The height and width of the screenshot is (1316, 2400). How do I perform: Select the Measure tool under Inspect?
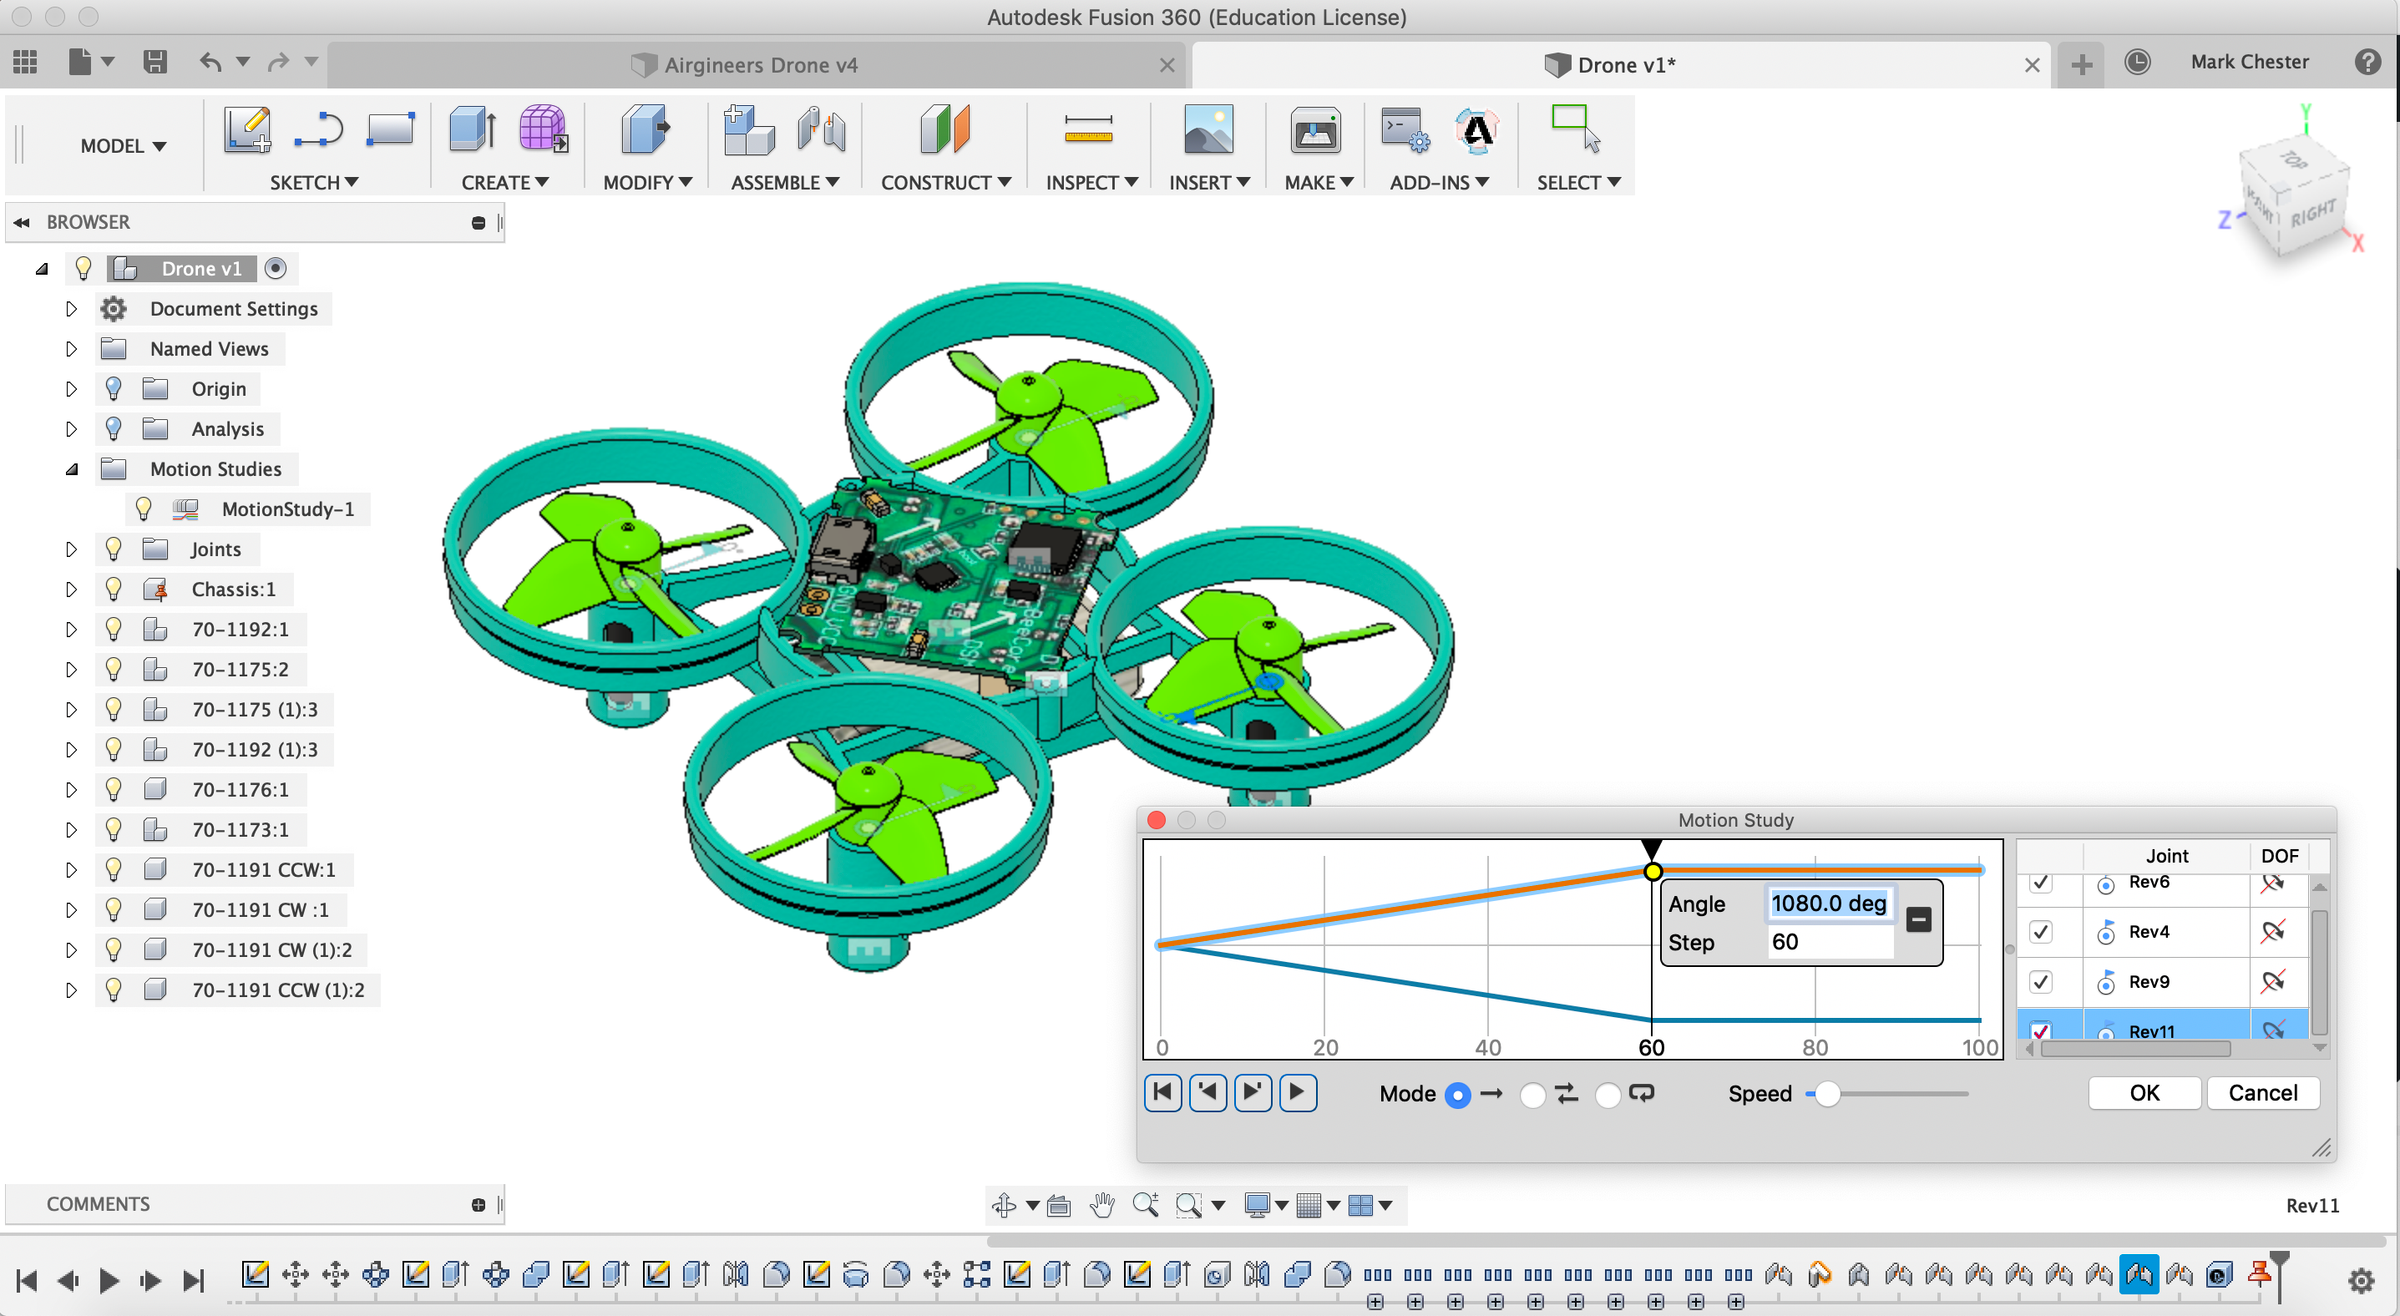(1089, 130)
